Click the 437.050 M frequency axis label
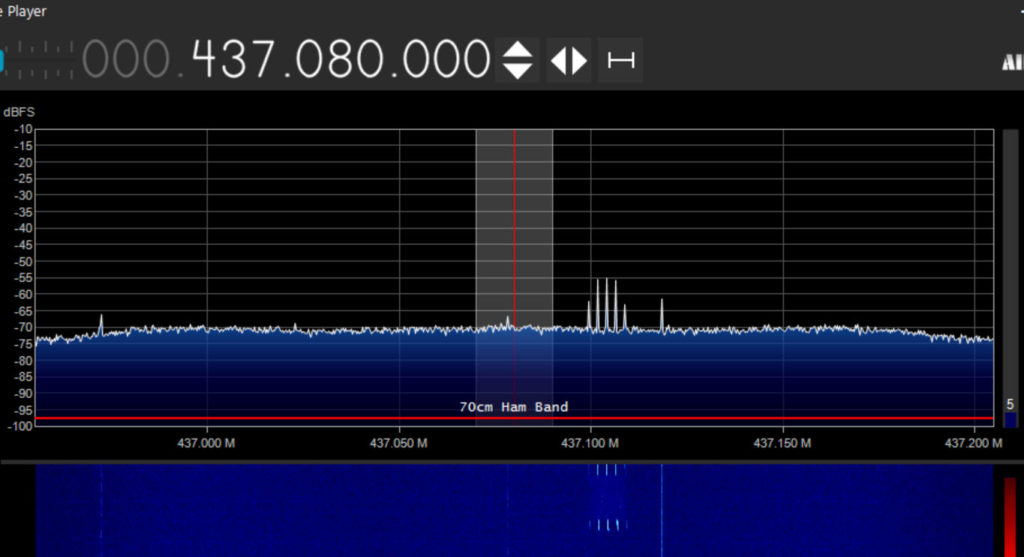This screenshot has height=557, width=1024. point(398,442)
